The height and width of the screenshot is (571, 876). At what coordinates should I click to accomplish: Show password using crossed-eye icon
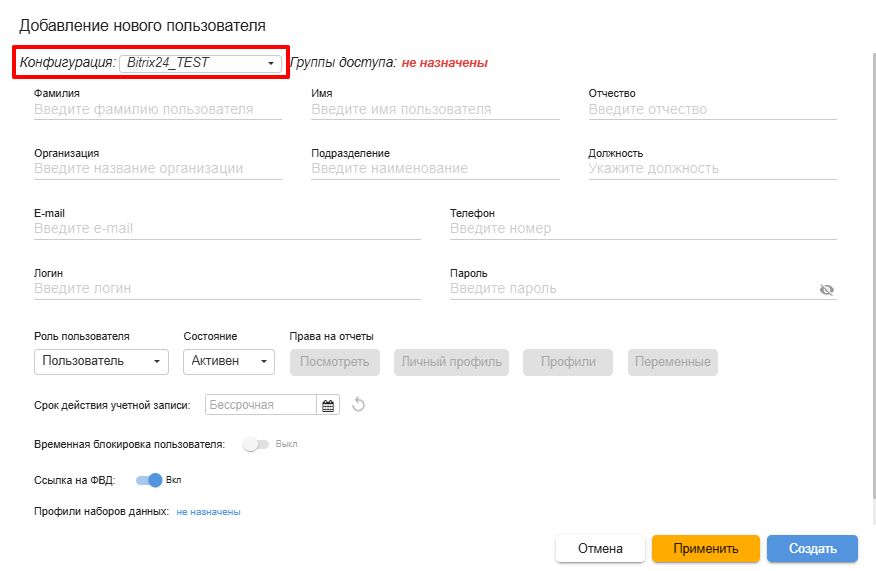(x=826, y=289)
